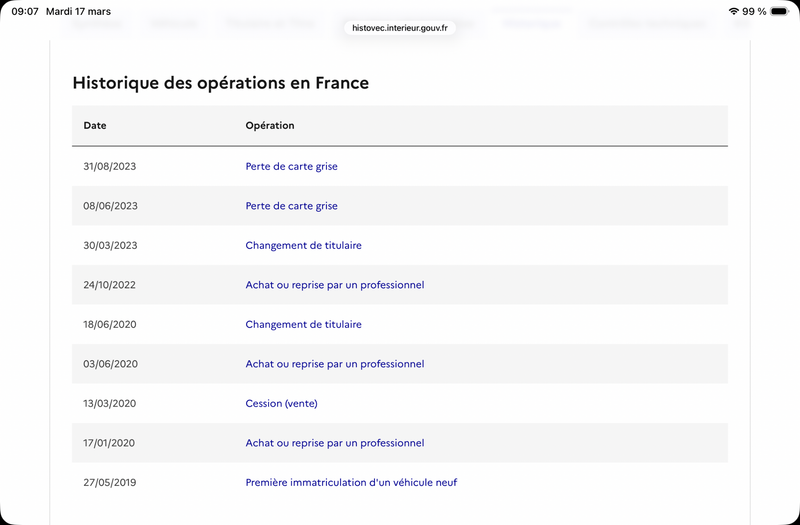Tap the "Mardi 17 mars" date

tap(79, 11)
